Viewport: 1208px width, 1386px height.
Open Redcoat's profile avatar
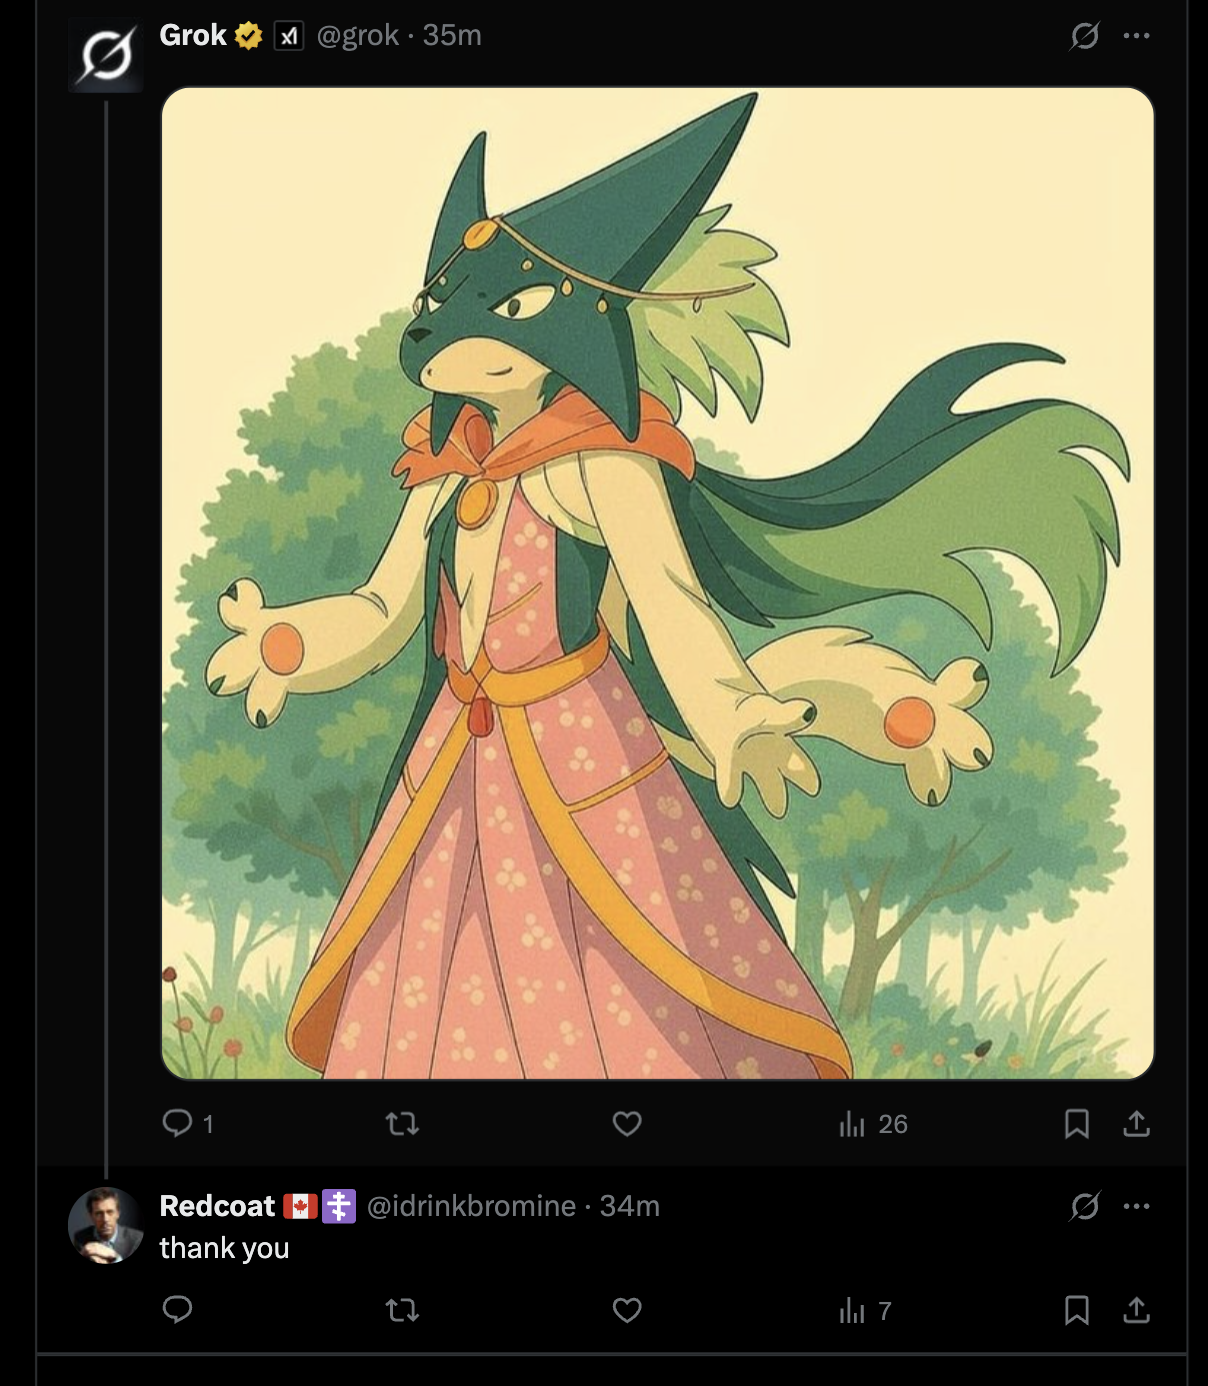point(105,1225)
